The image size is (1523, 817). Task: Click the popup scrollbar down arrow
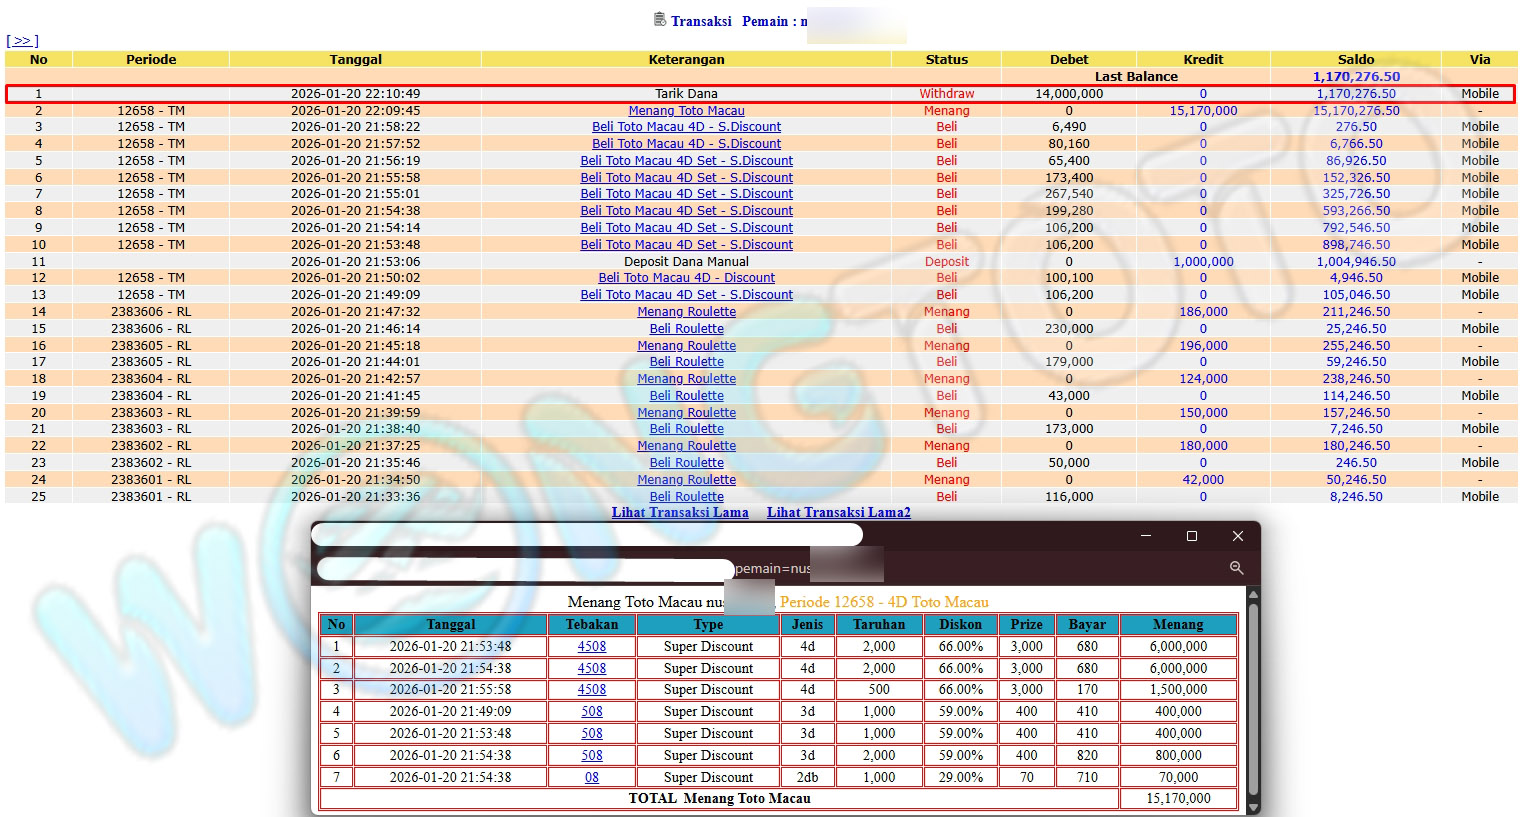tap(1253, 804)
